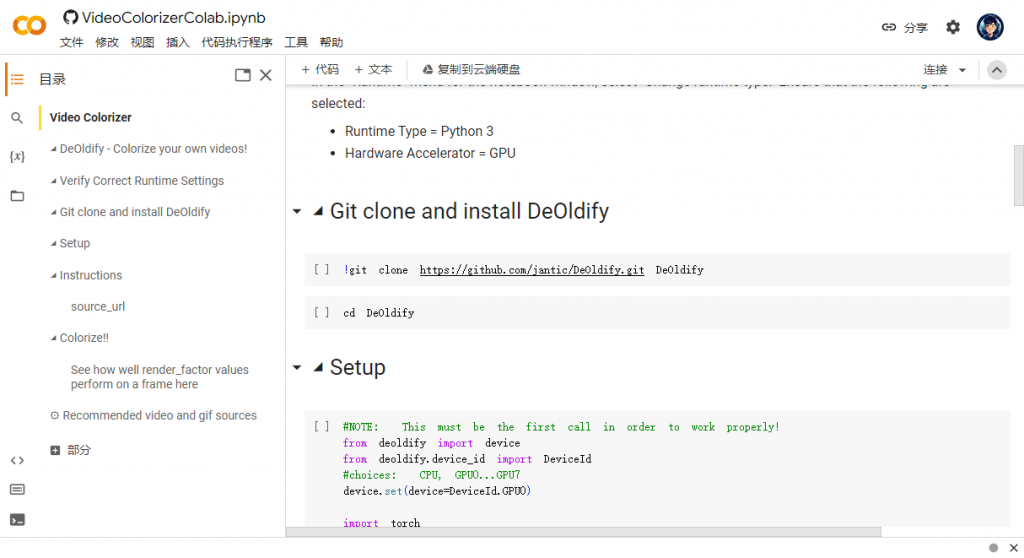This screenshot has width=1024, height=558.
Task: Run the Setup device import cell
Action: coord(321,427)
